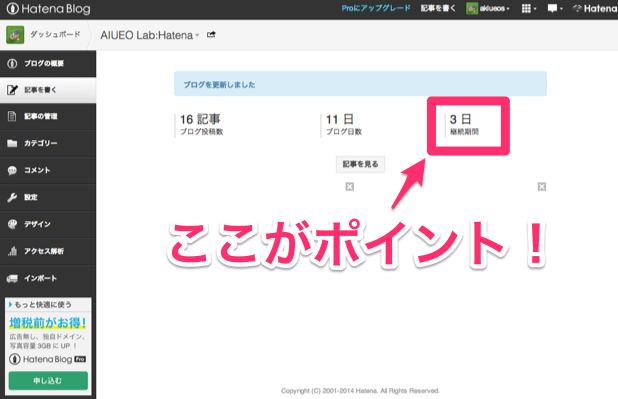The height and width of the screenshot is (399, 618).
Task: Click the document icon for 記事の管理
Action: (x=12, y=116)
